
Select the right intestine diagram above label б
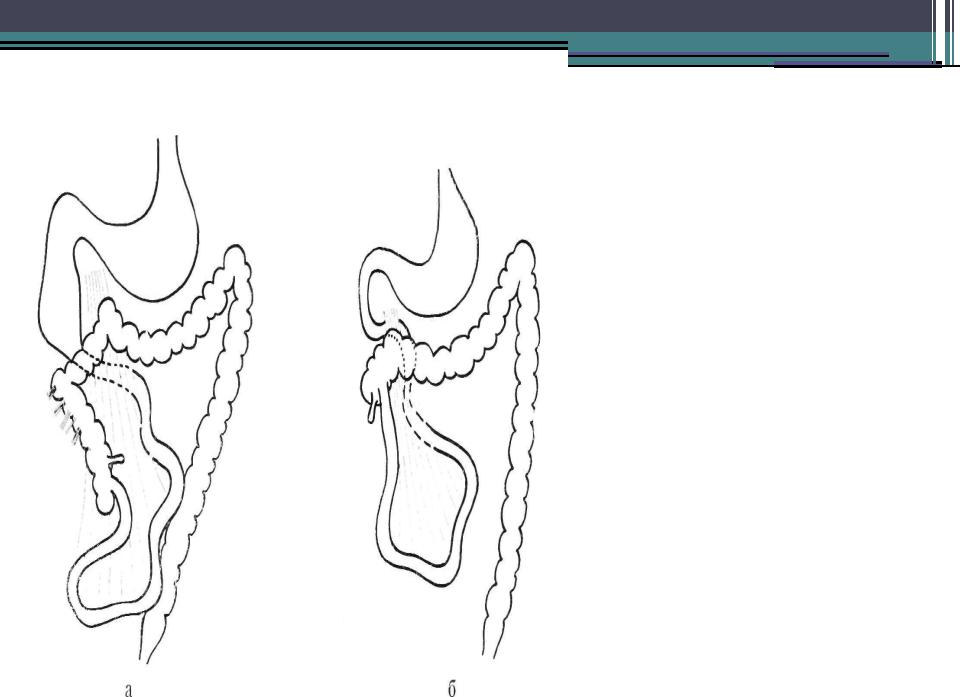point(449,414)
